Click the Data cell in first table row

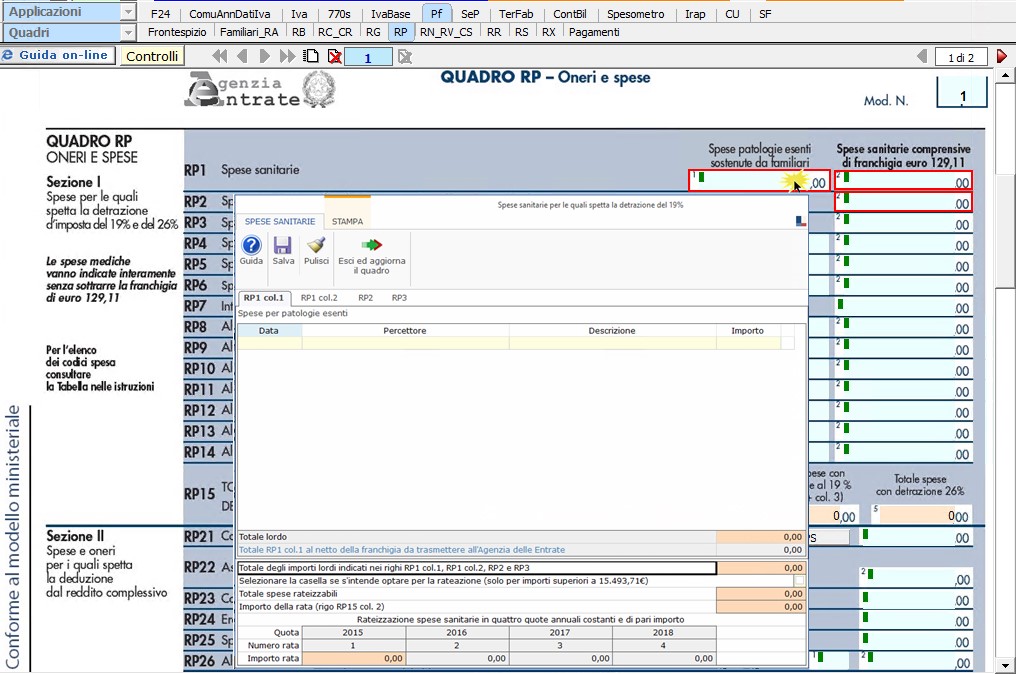(x=270, y=343)
